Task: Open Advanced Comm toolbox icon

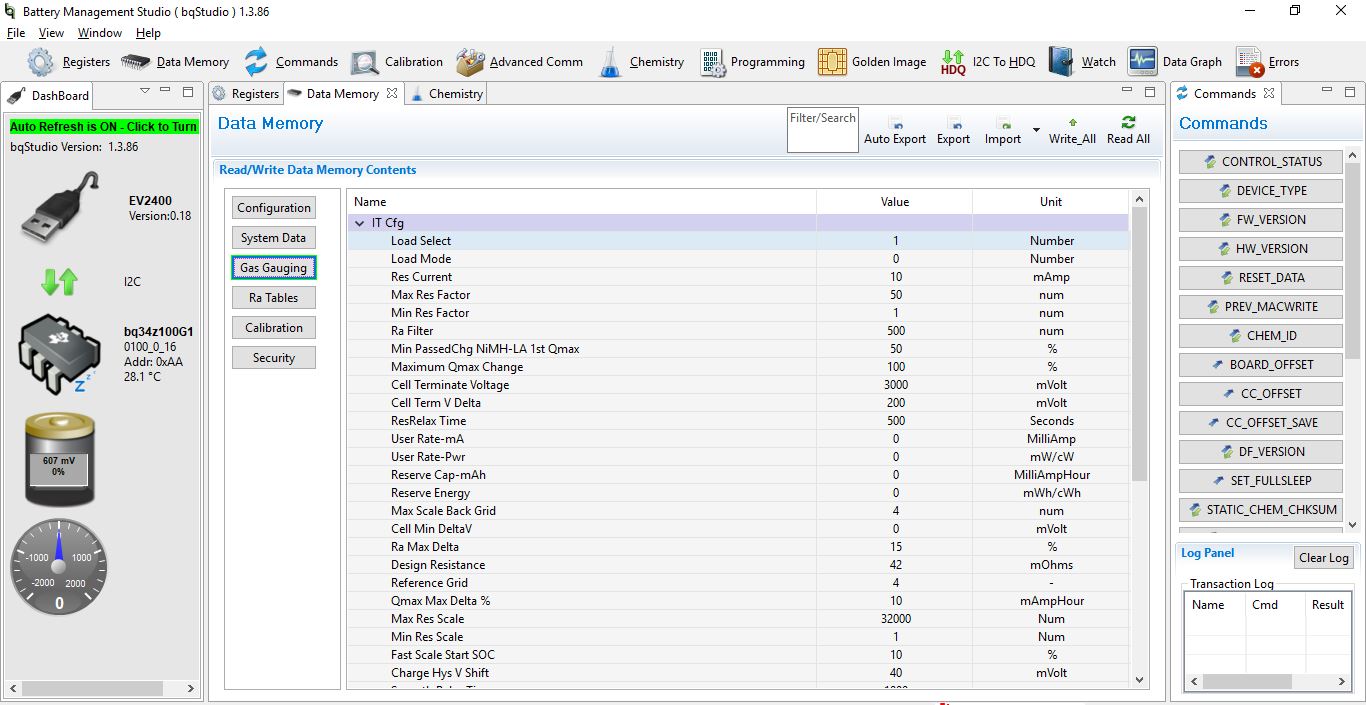Action: coord(470,62)
